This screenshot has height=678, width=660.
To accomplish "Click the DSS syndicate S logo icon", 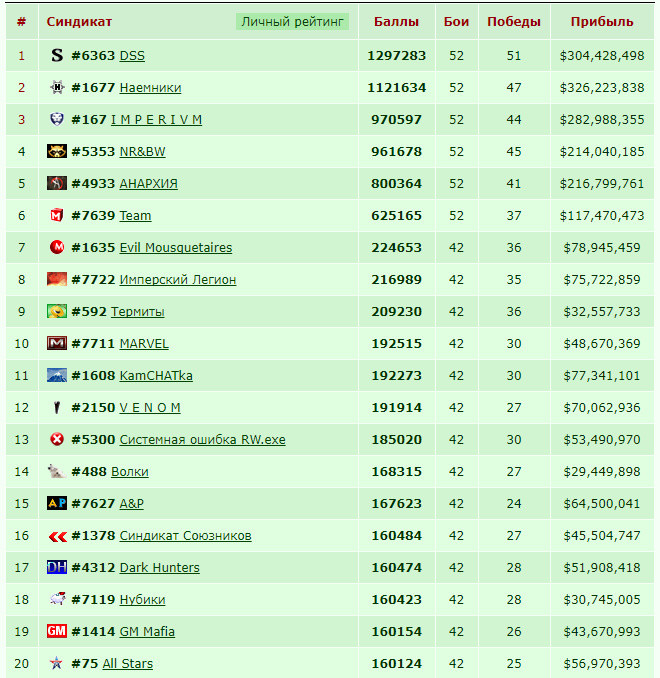I will pyautogui.click(x=57, y=55).
